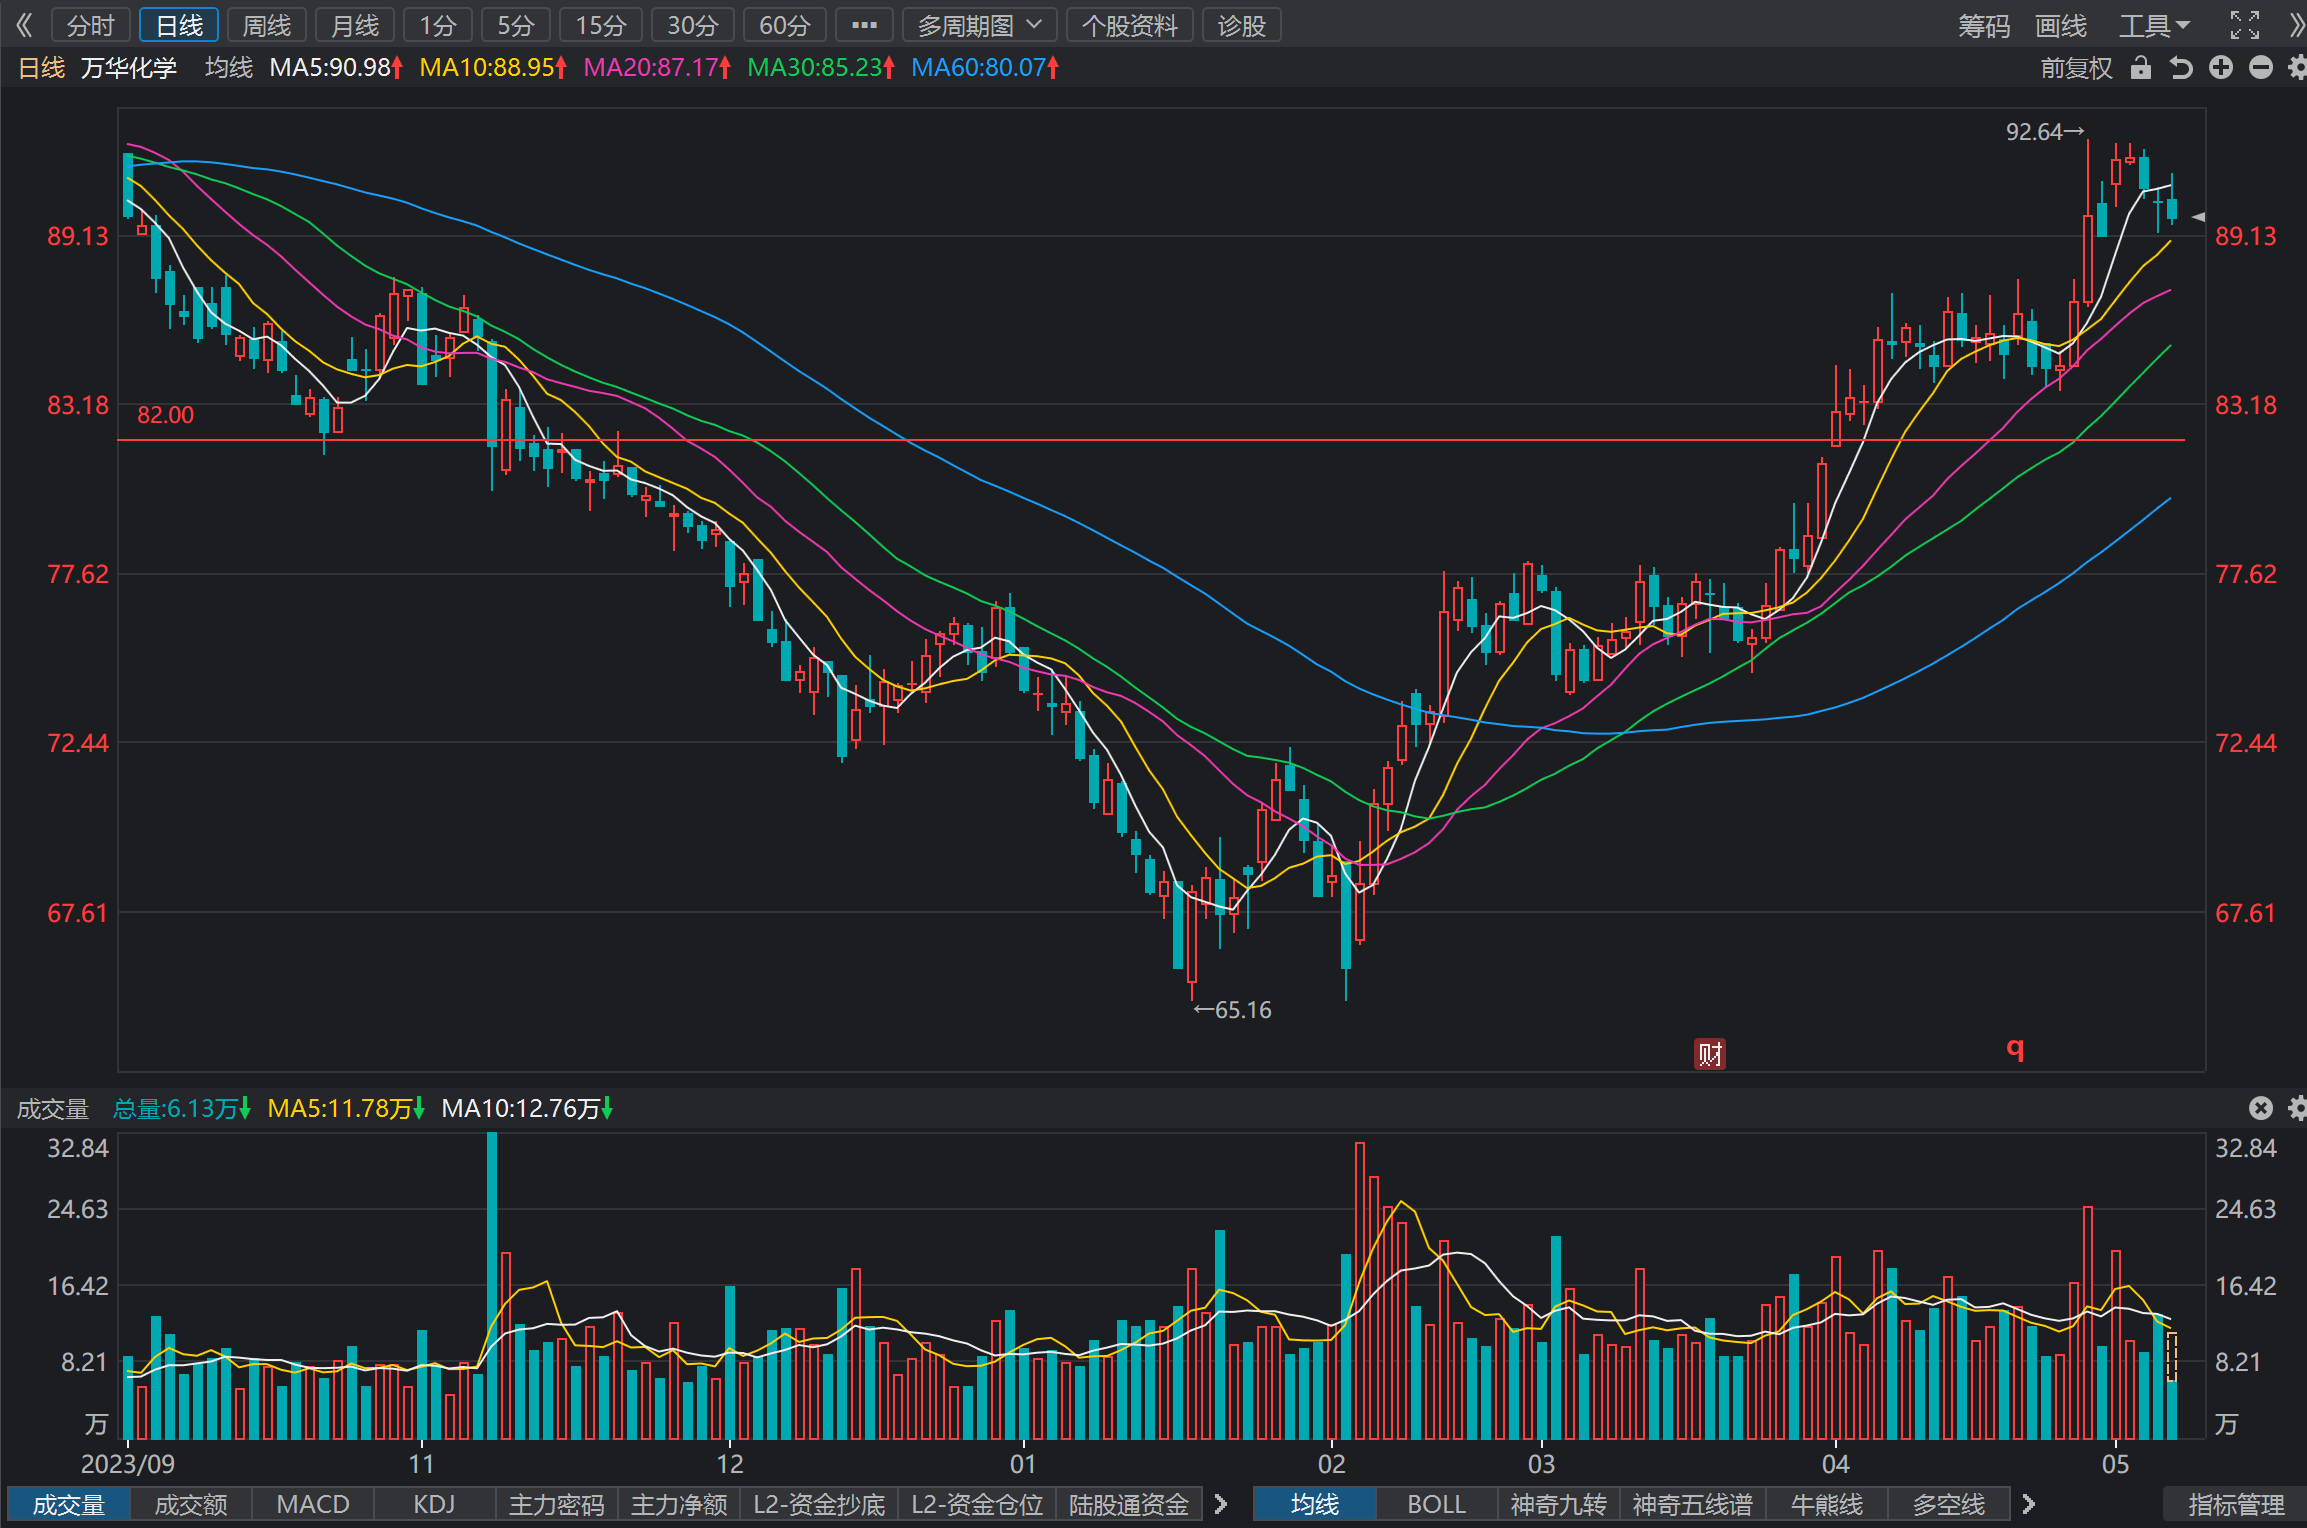
Task: Open 诊股 stock diagnosis
Action: pos(1242,25)
